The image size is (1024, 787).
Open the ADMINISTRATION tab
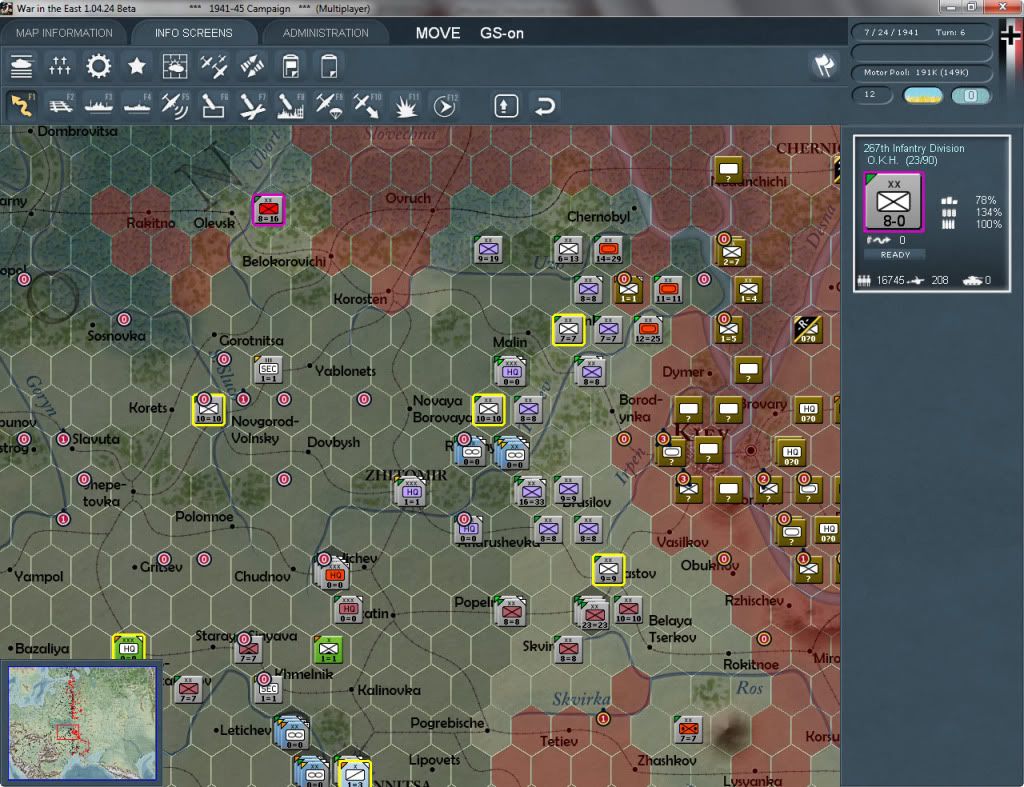click(326, 33)
